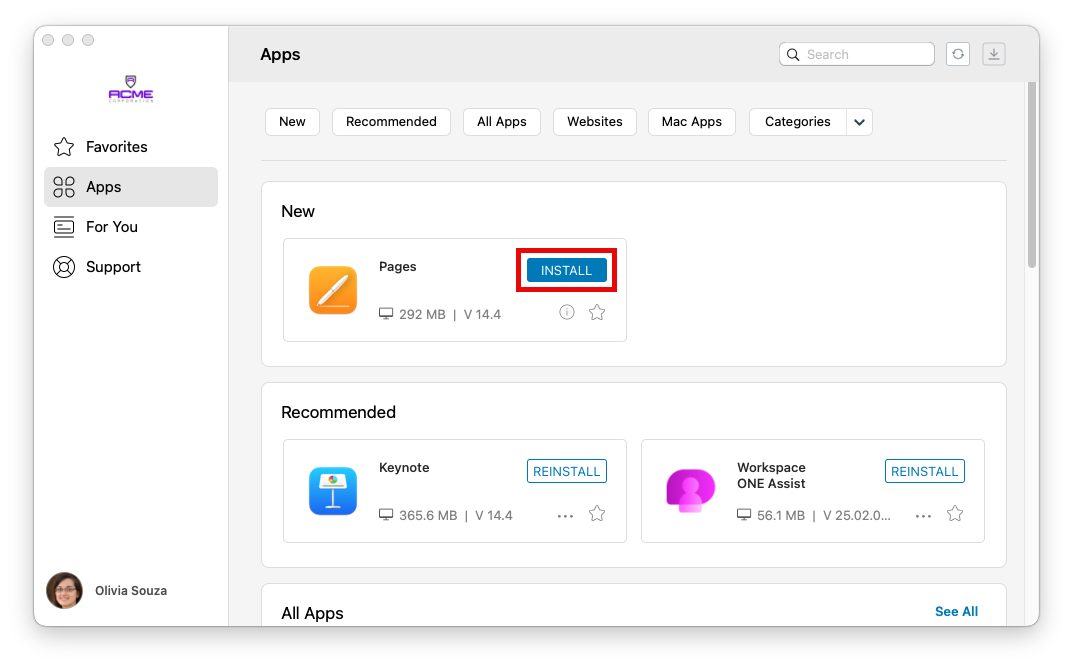Screen dimensions: 1073x668
Task: Click the downloads icon in the toolbar
Action: [993, 54]
